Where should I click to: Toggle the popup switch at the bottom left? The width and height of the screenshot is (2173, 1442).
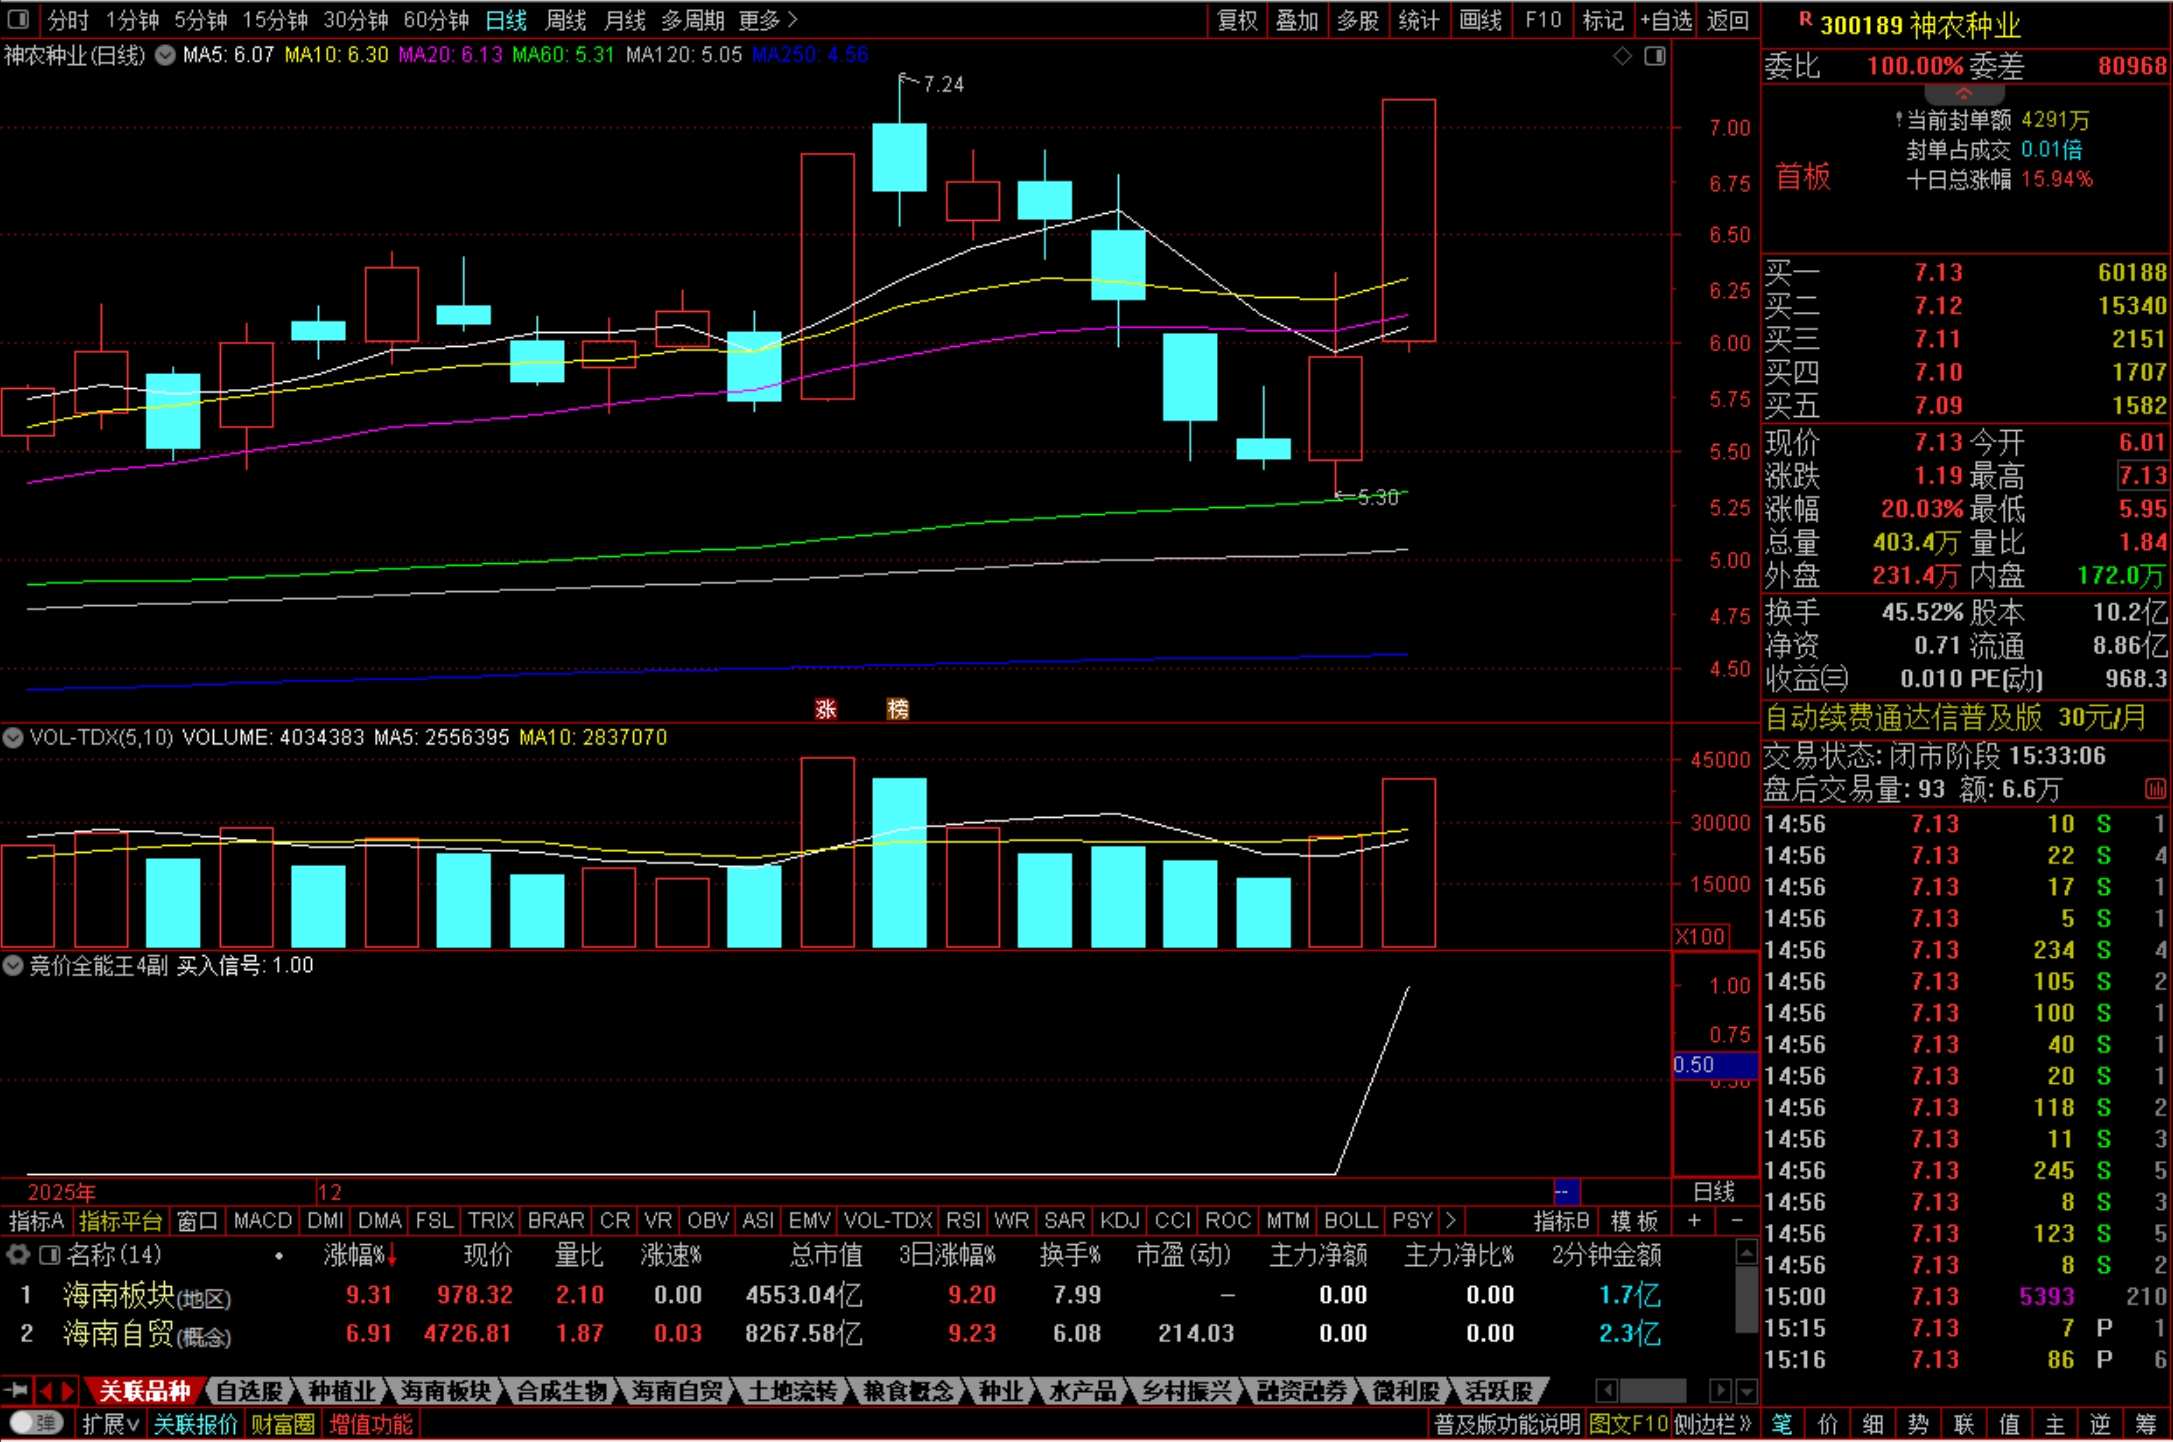click(x=36, y=1423)
